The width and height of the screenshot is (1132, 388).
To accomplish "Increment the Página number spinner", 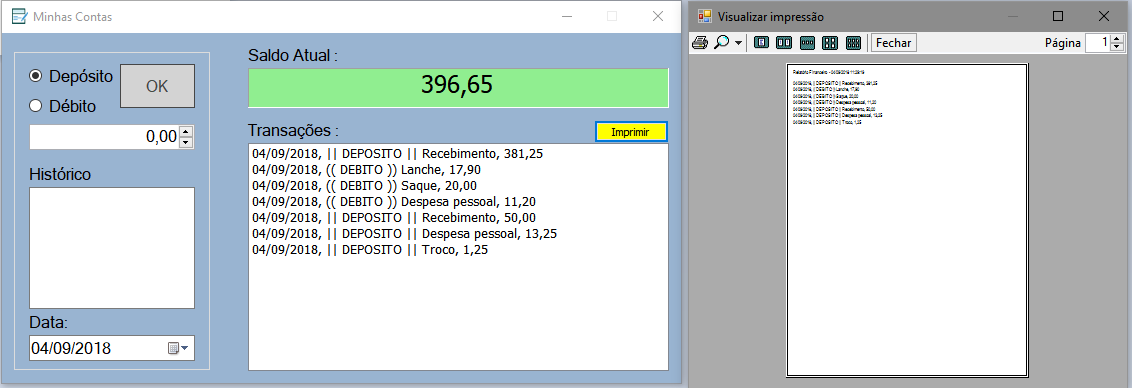I will [1117, 39].
